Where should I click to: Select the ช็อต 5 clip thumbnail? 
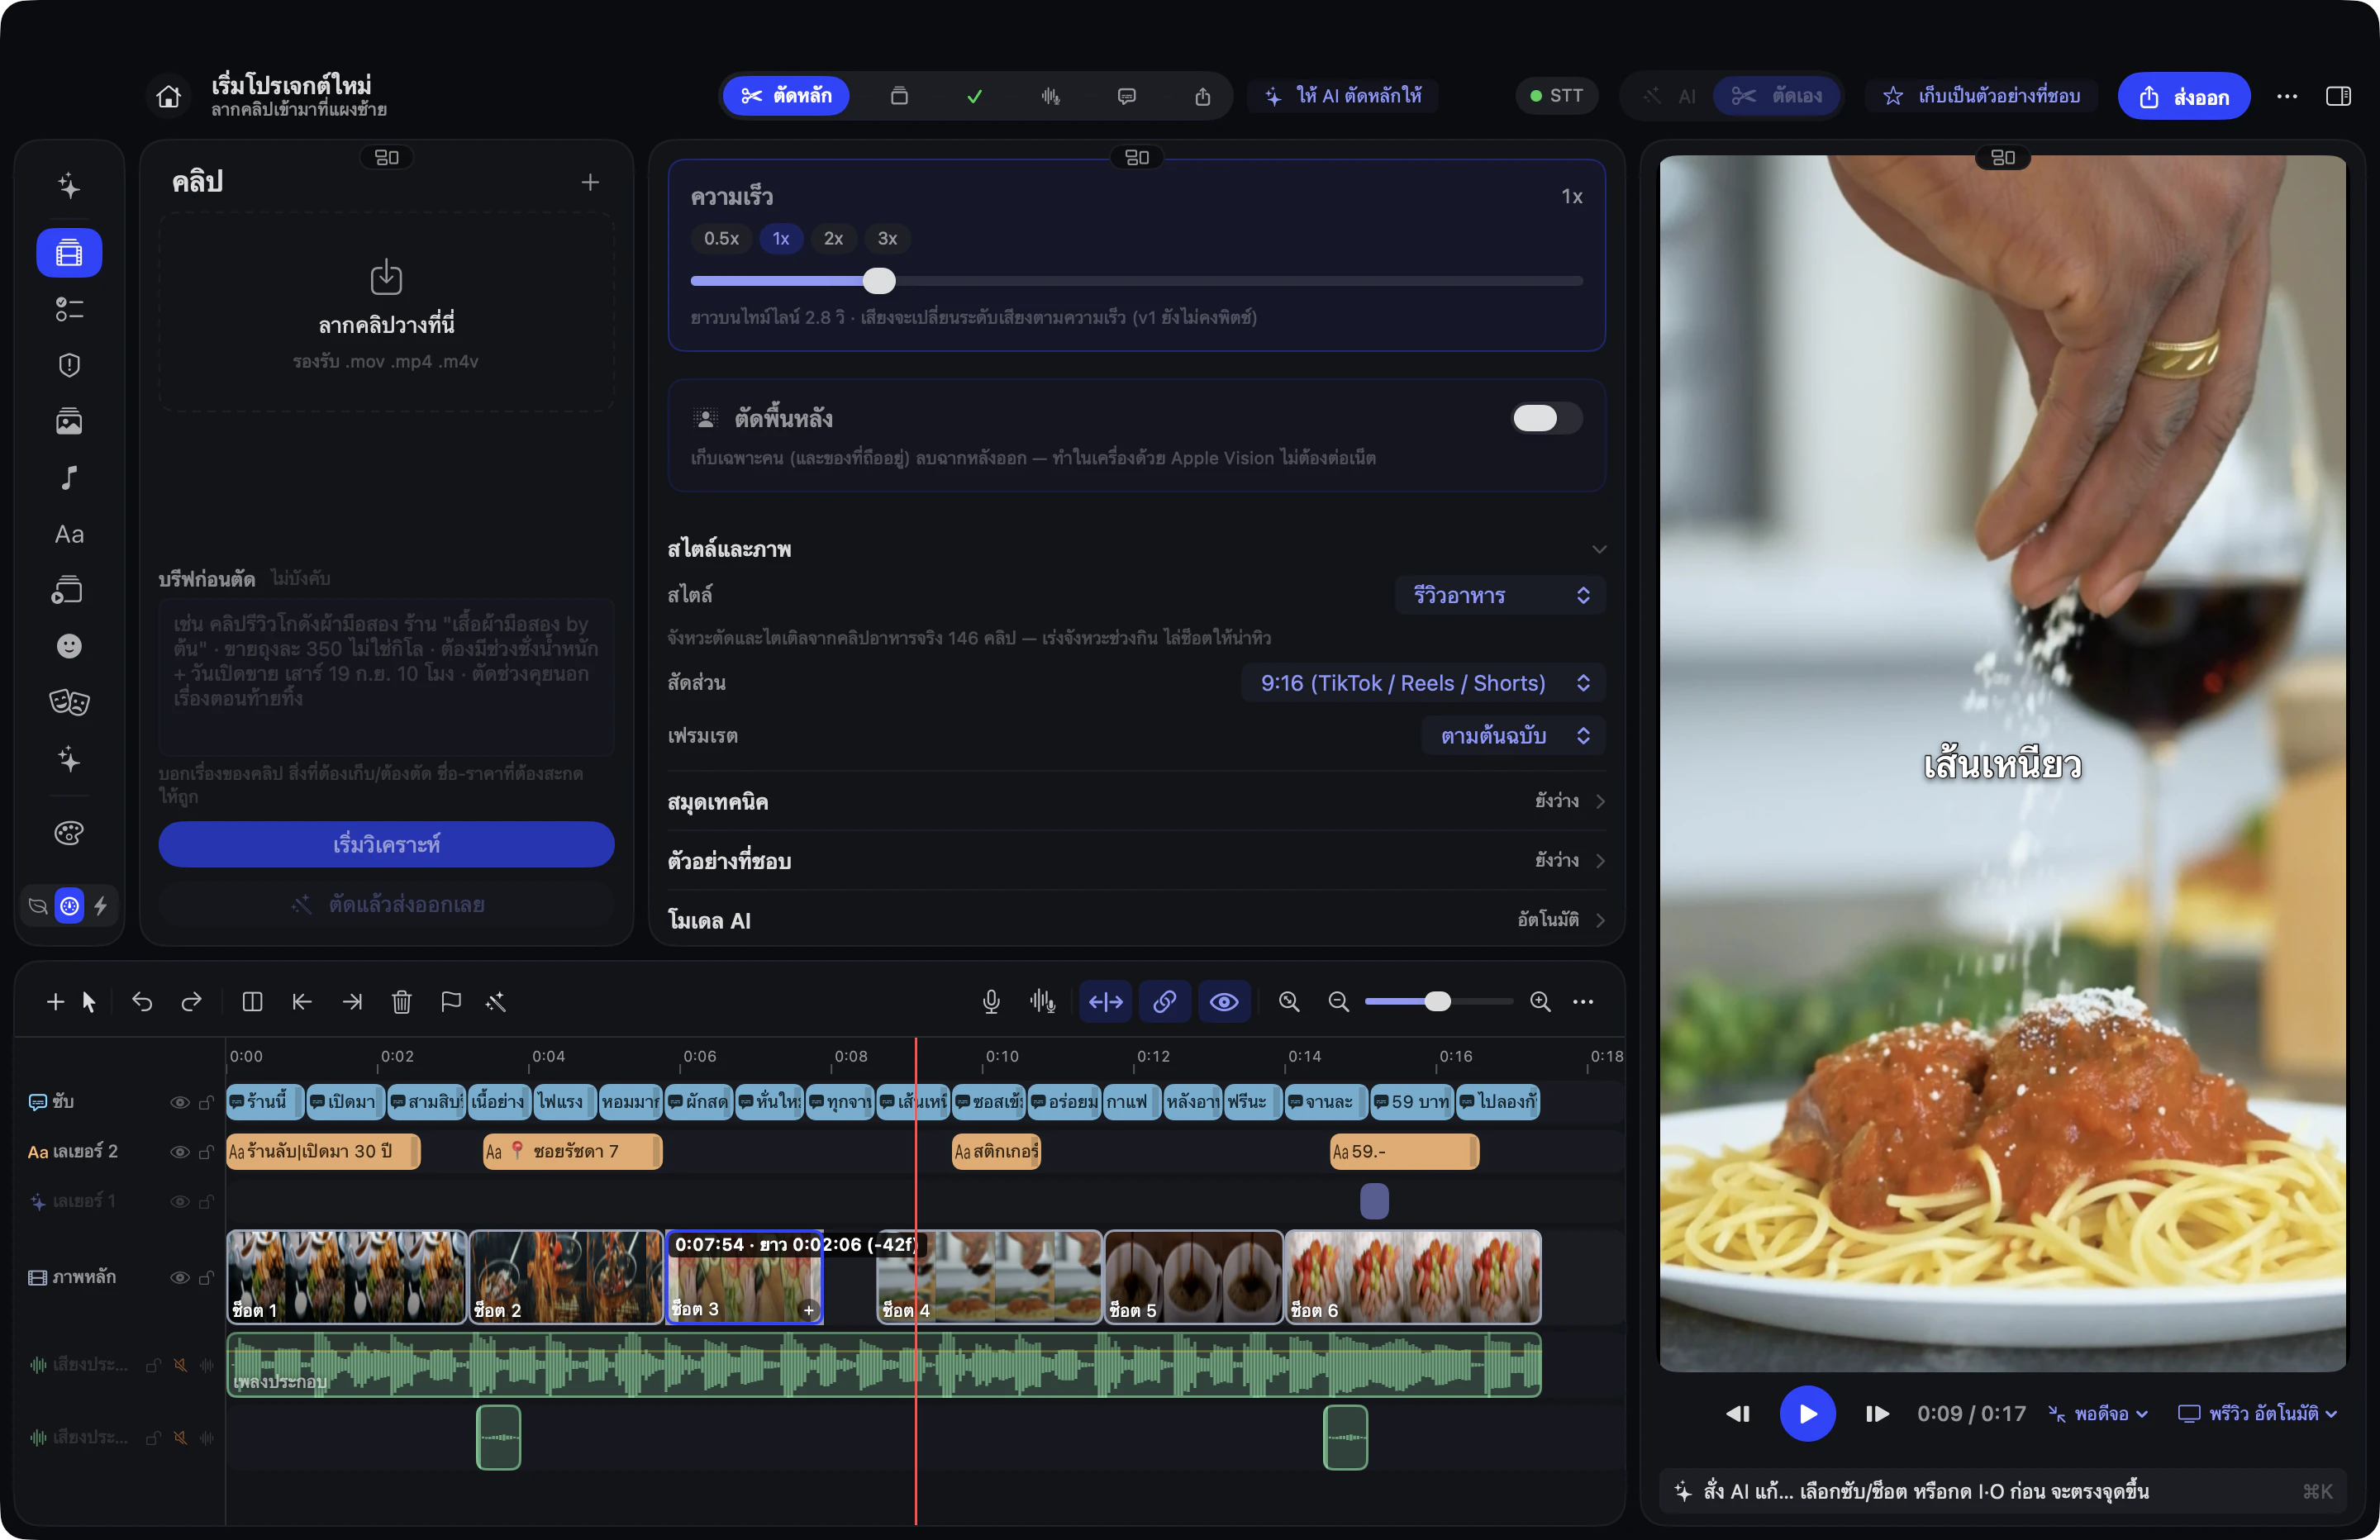coord(1193,1277)
